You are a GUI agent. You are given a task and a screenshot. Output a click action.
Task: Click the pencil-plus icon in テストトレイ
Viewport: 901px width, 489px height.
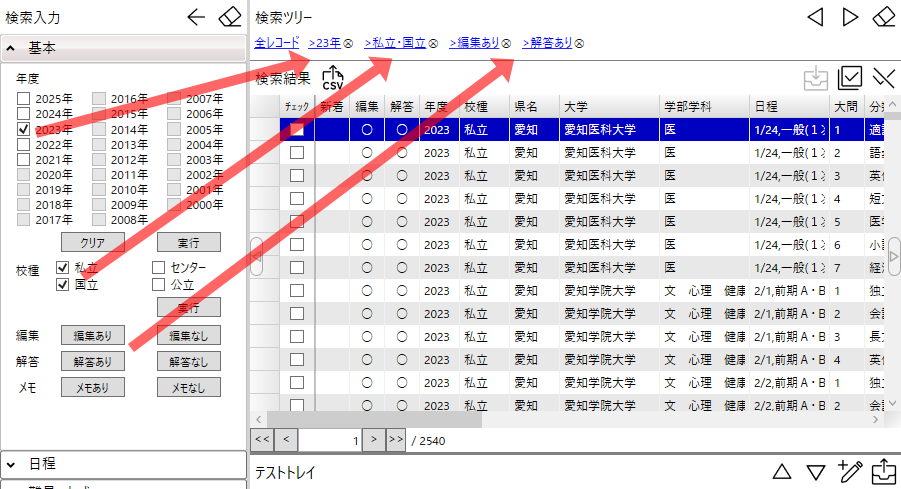pos(850,472)
